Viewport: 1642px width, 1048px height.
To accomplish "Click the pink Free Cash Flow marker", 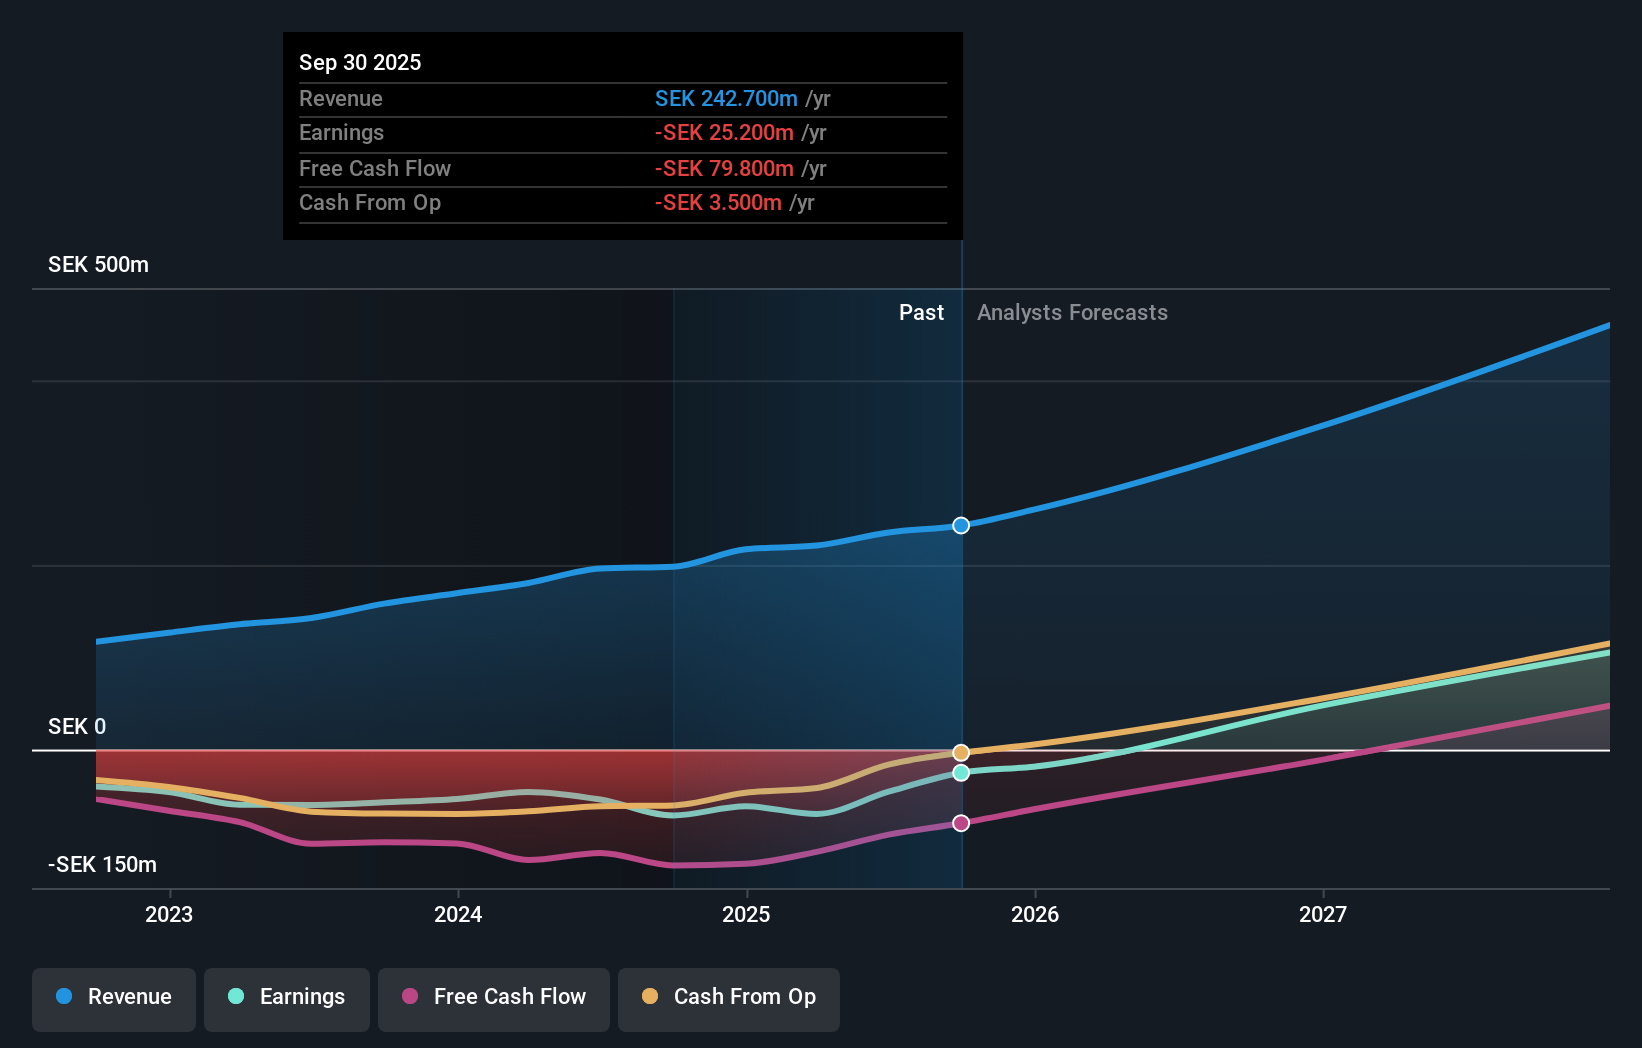I will click(x=961, y=822).
